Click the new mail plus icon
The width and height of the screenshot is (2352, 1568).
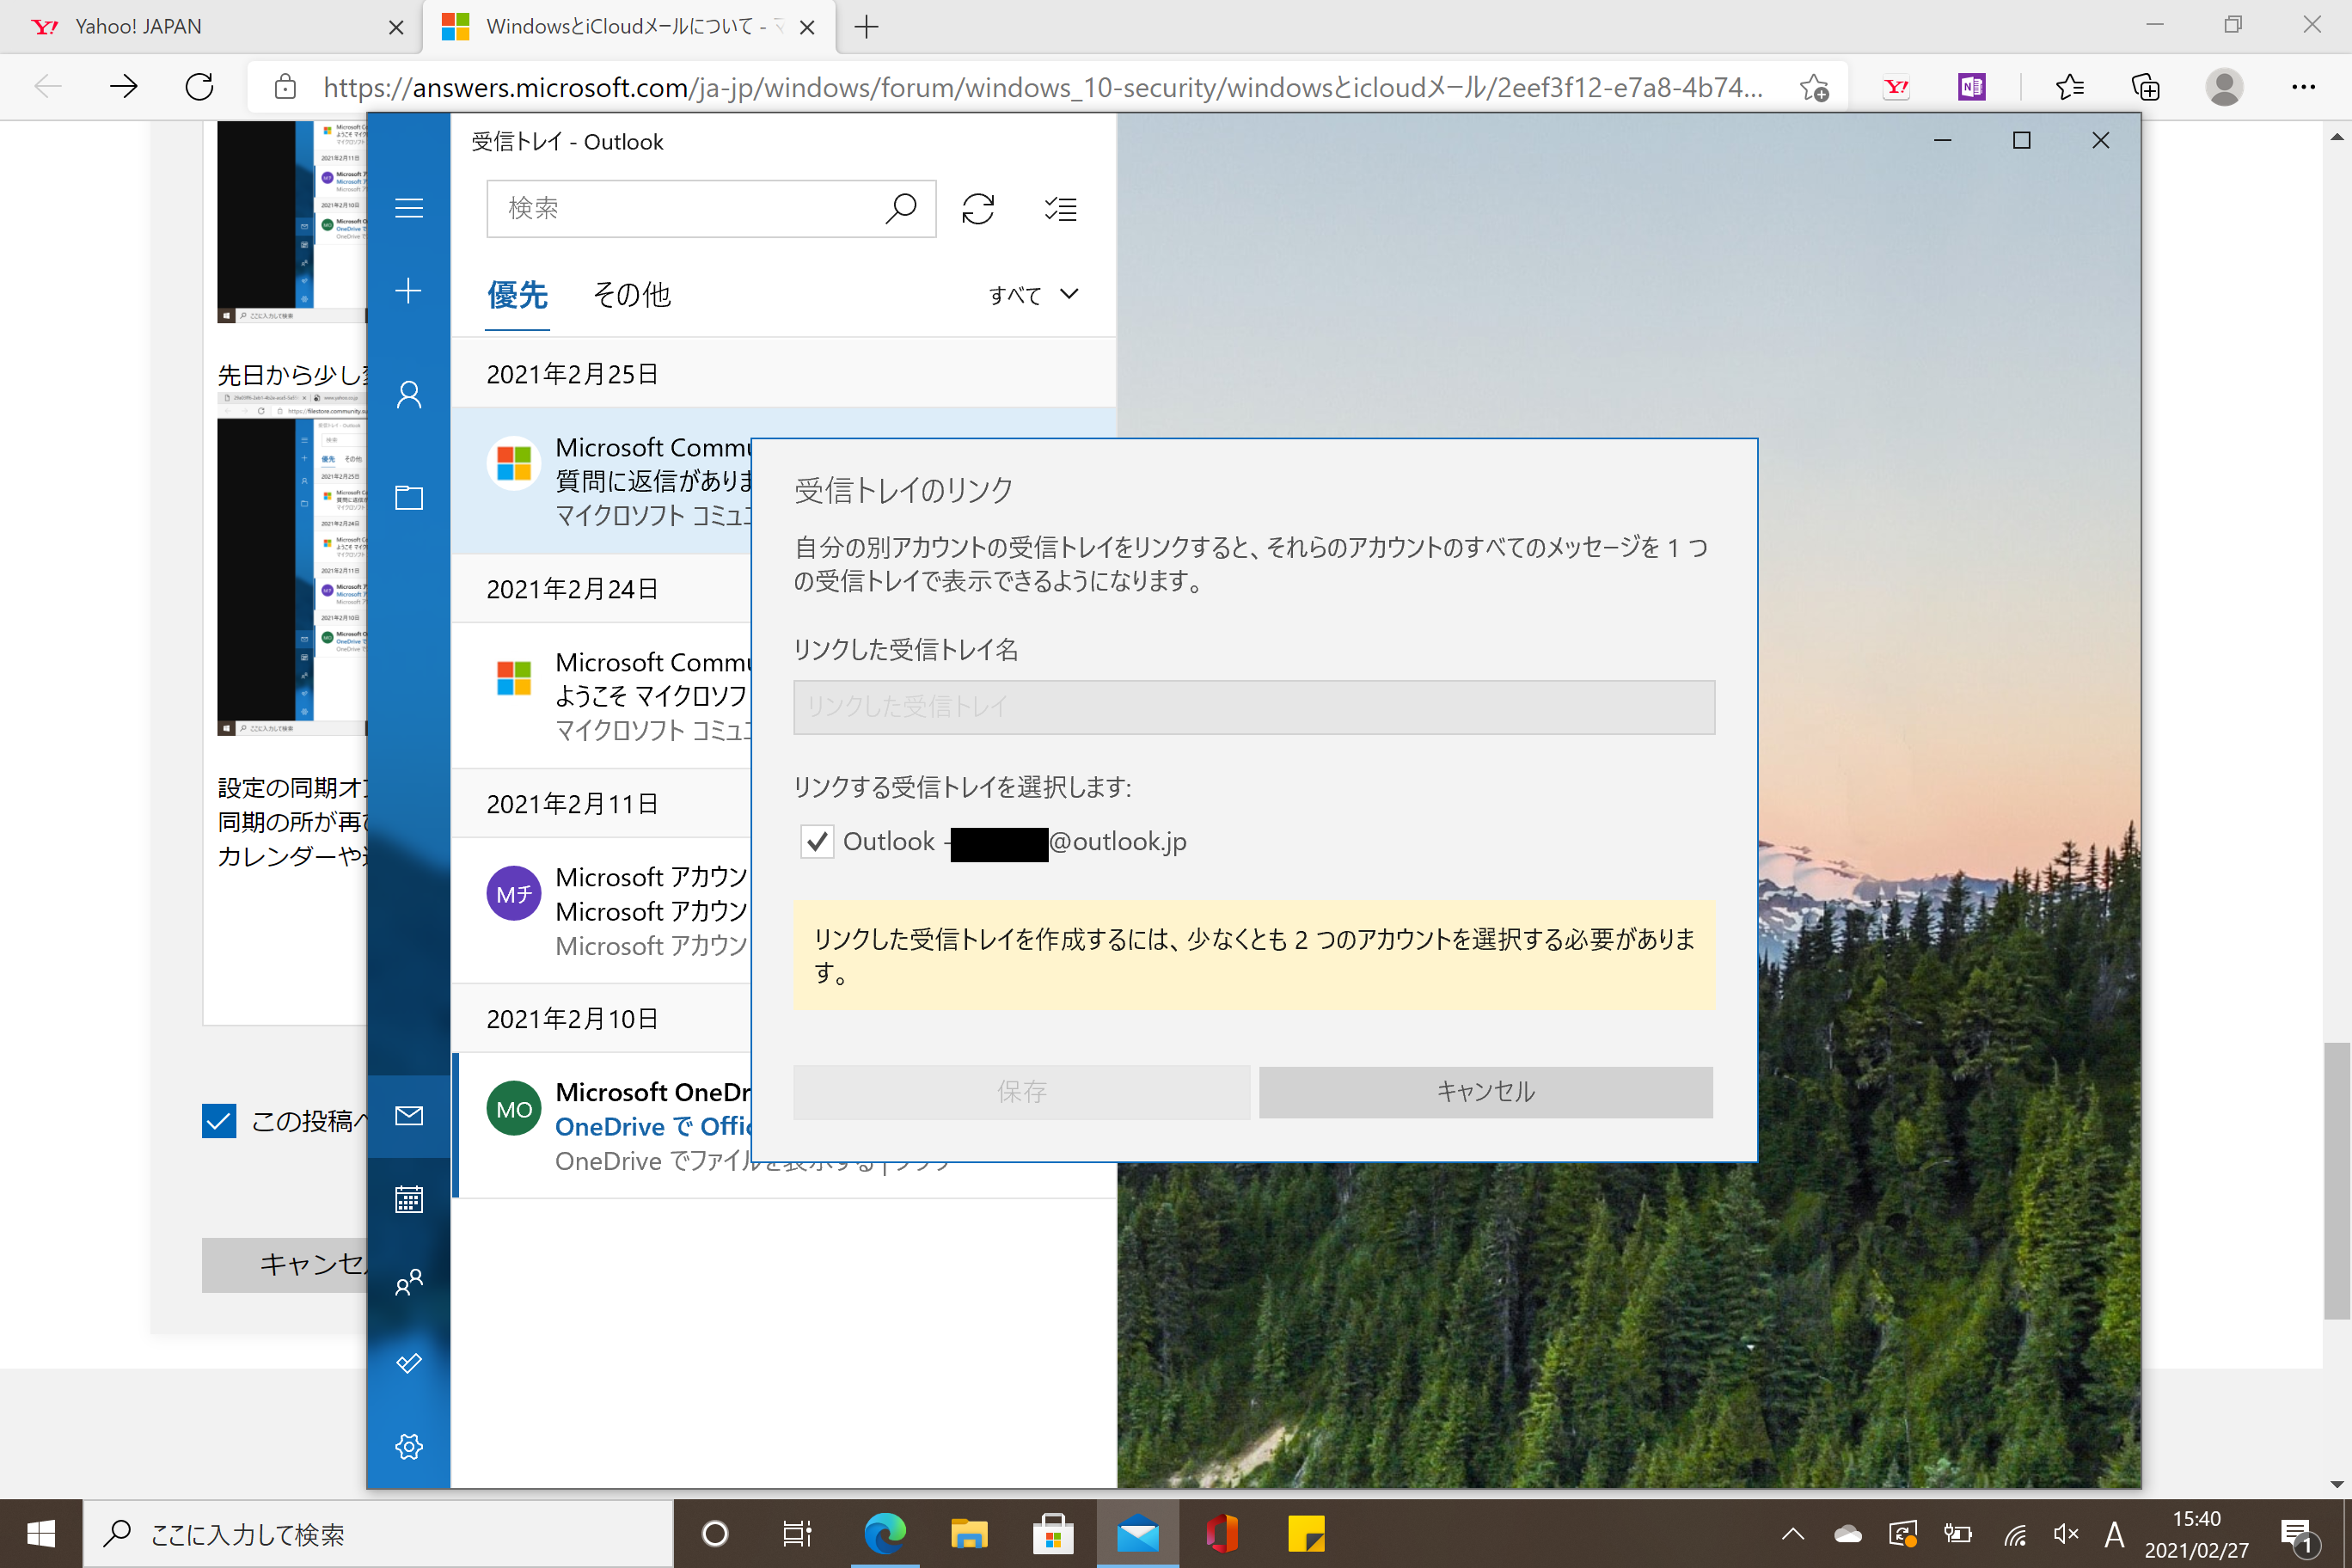click(x=408, y=291)
